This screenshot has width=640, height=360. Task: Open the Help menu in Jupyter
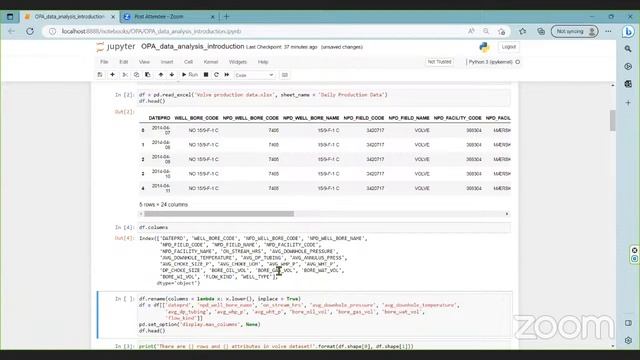(x=263, y=62)
